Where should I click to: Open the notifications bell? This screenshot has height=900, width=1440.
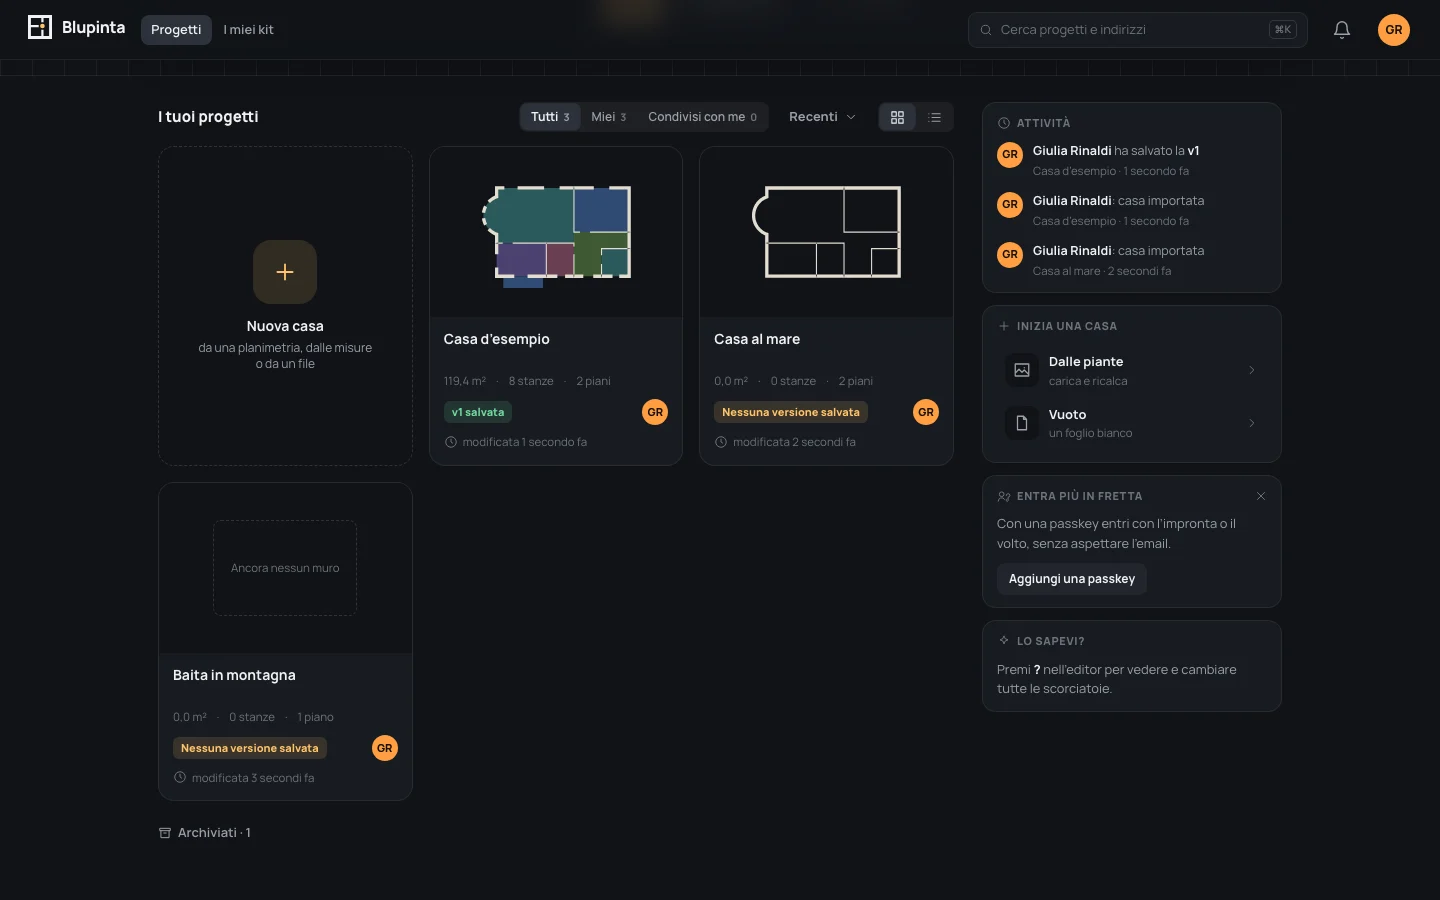coord(1342,30)
